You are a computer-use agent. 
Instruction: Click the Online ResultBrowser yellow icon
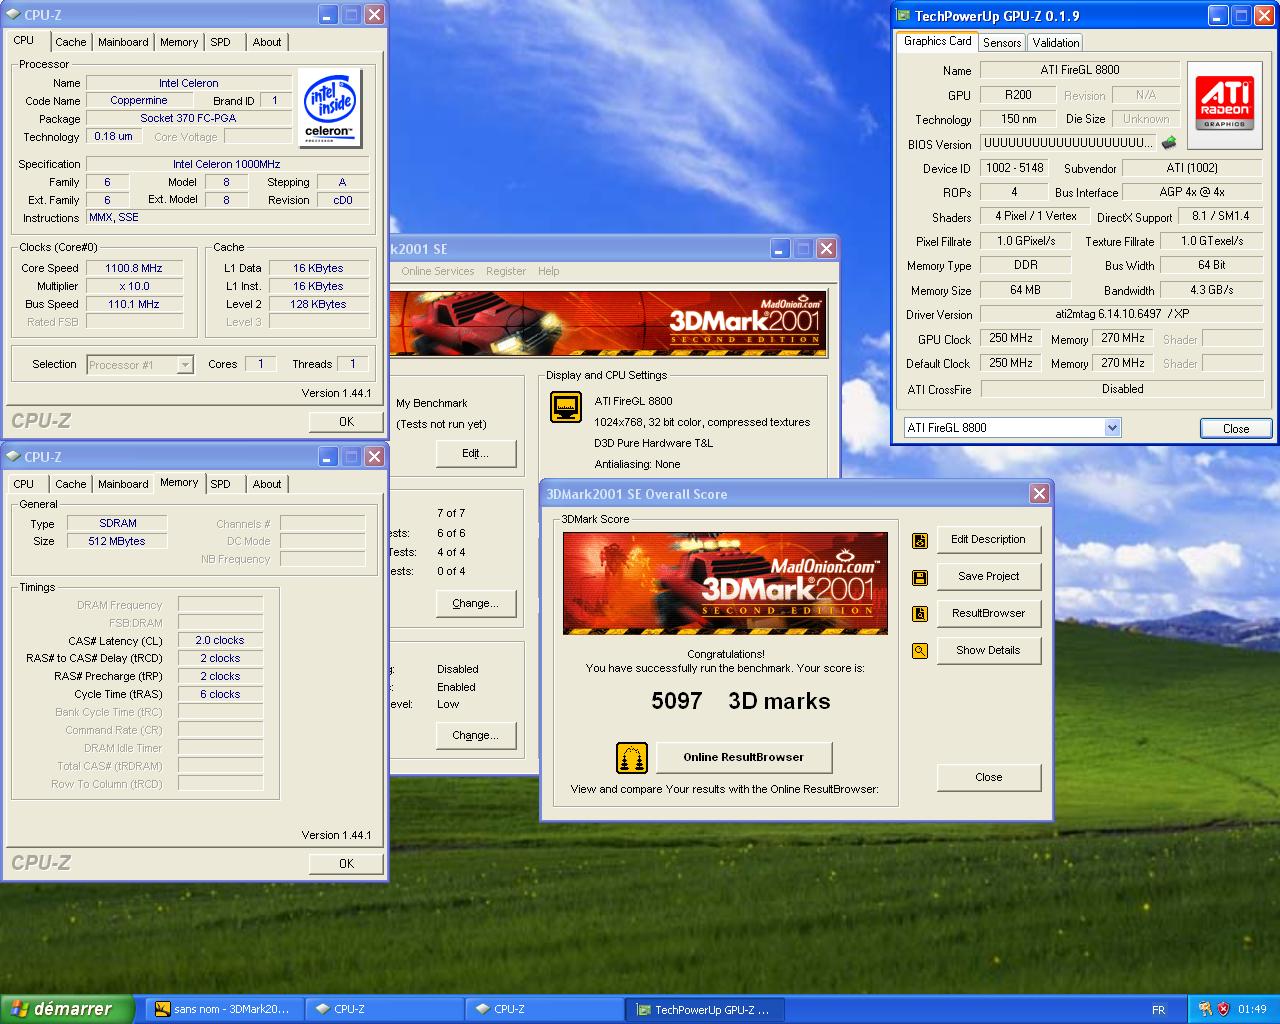[x=631, y=758]
